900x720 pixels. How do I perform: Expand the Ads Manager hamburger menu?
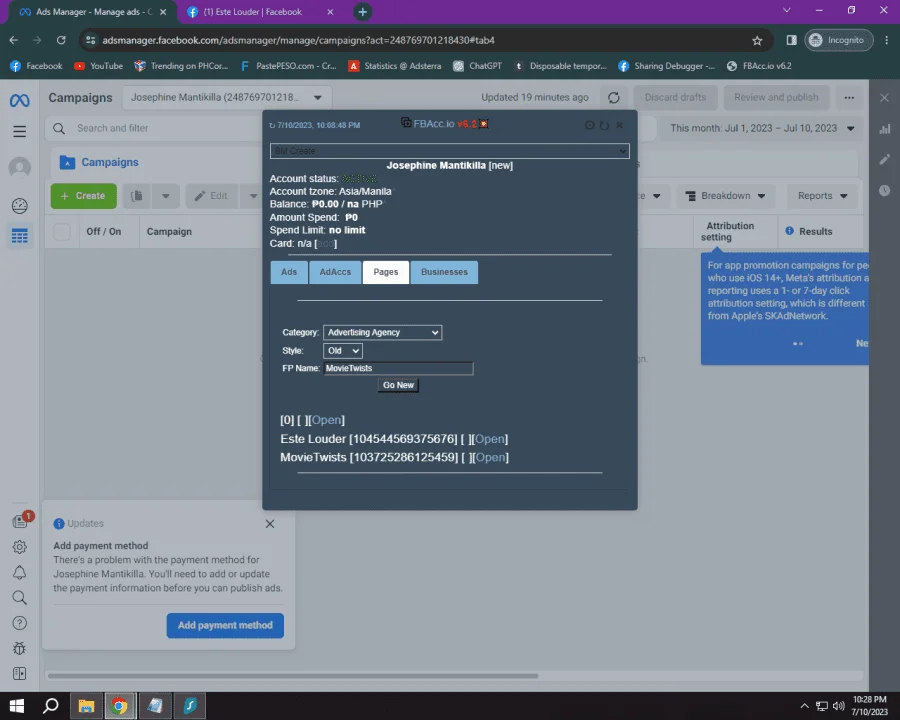pyautogui.click(x=20, y=131)
